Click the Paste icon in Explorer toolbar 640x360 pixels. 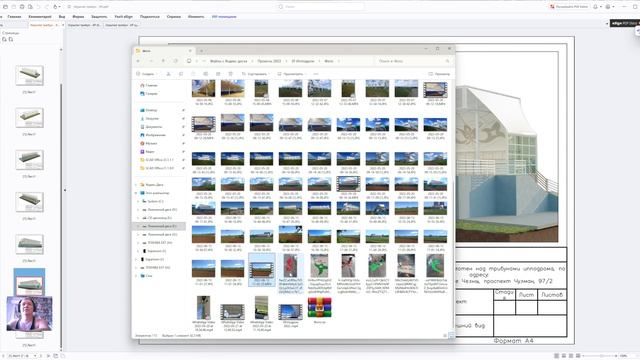(x=193, y=74)
